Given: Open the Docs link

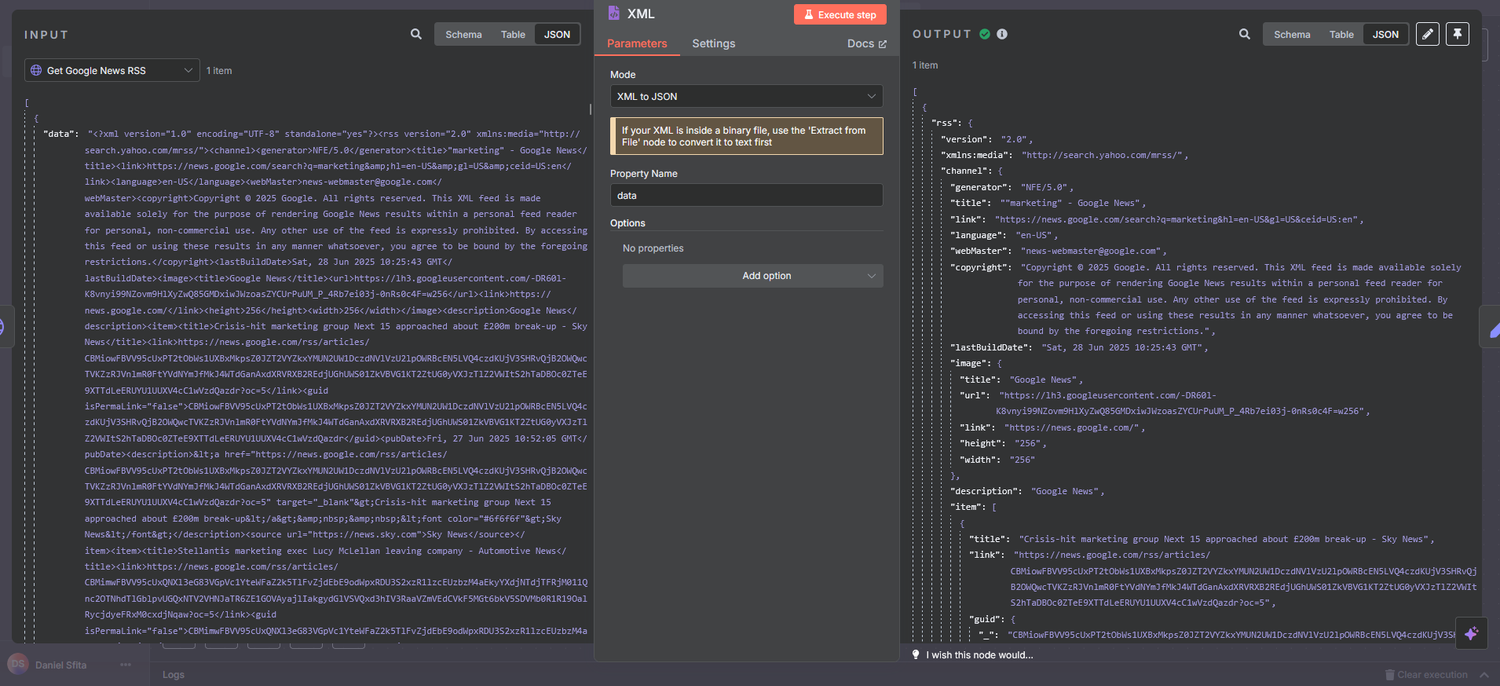Looking at the screenshot, I should (x=864, y=43).
